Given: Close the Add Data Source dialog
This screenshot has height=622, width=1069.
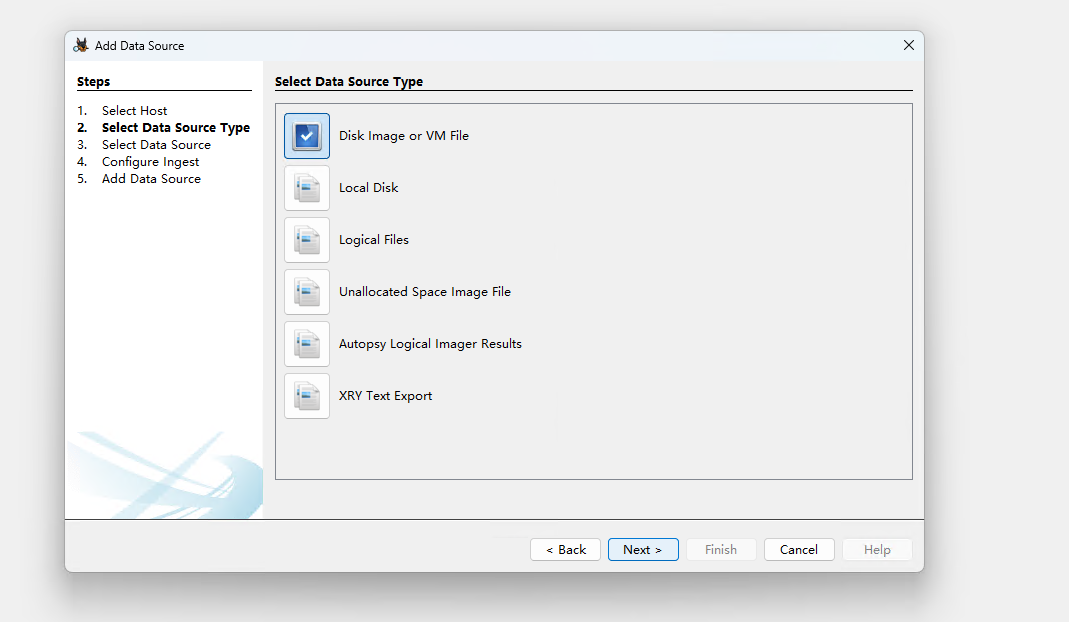Looking at the screenshot, I should tap(909, 45).
